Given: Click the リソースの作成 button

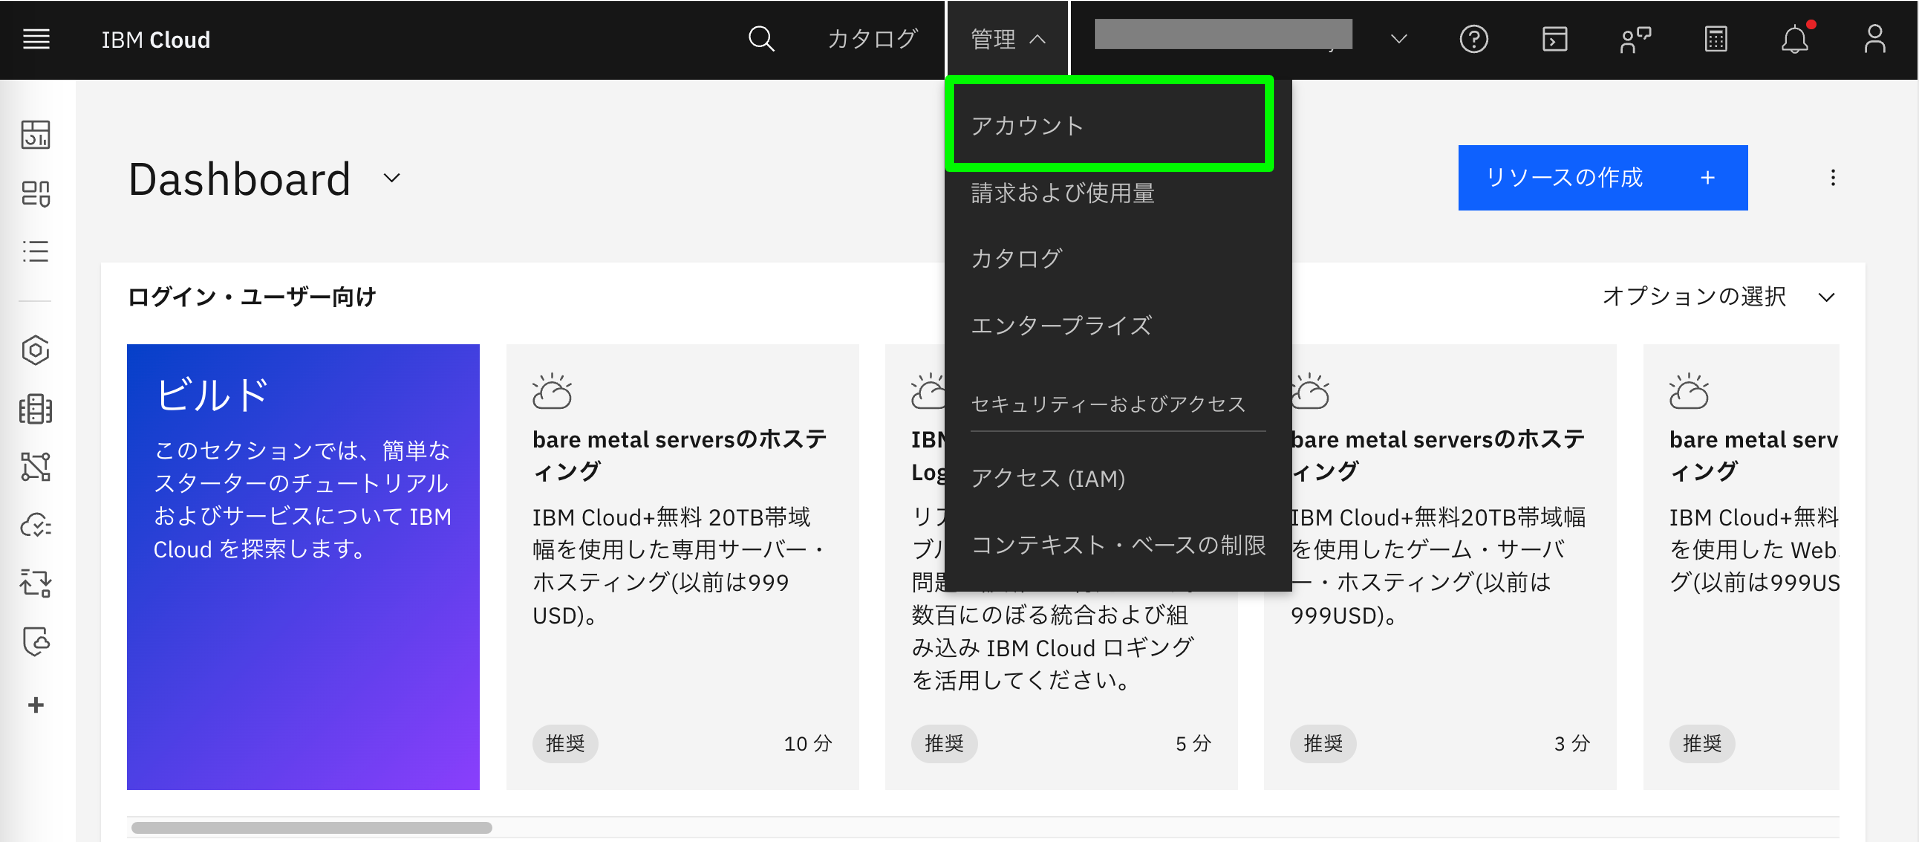Looking at the screenshot, I should [x=1602, y=178].
